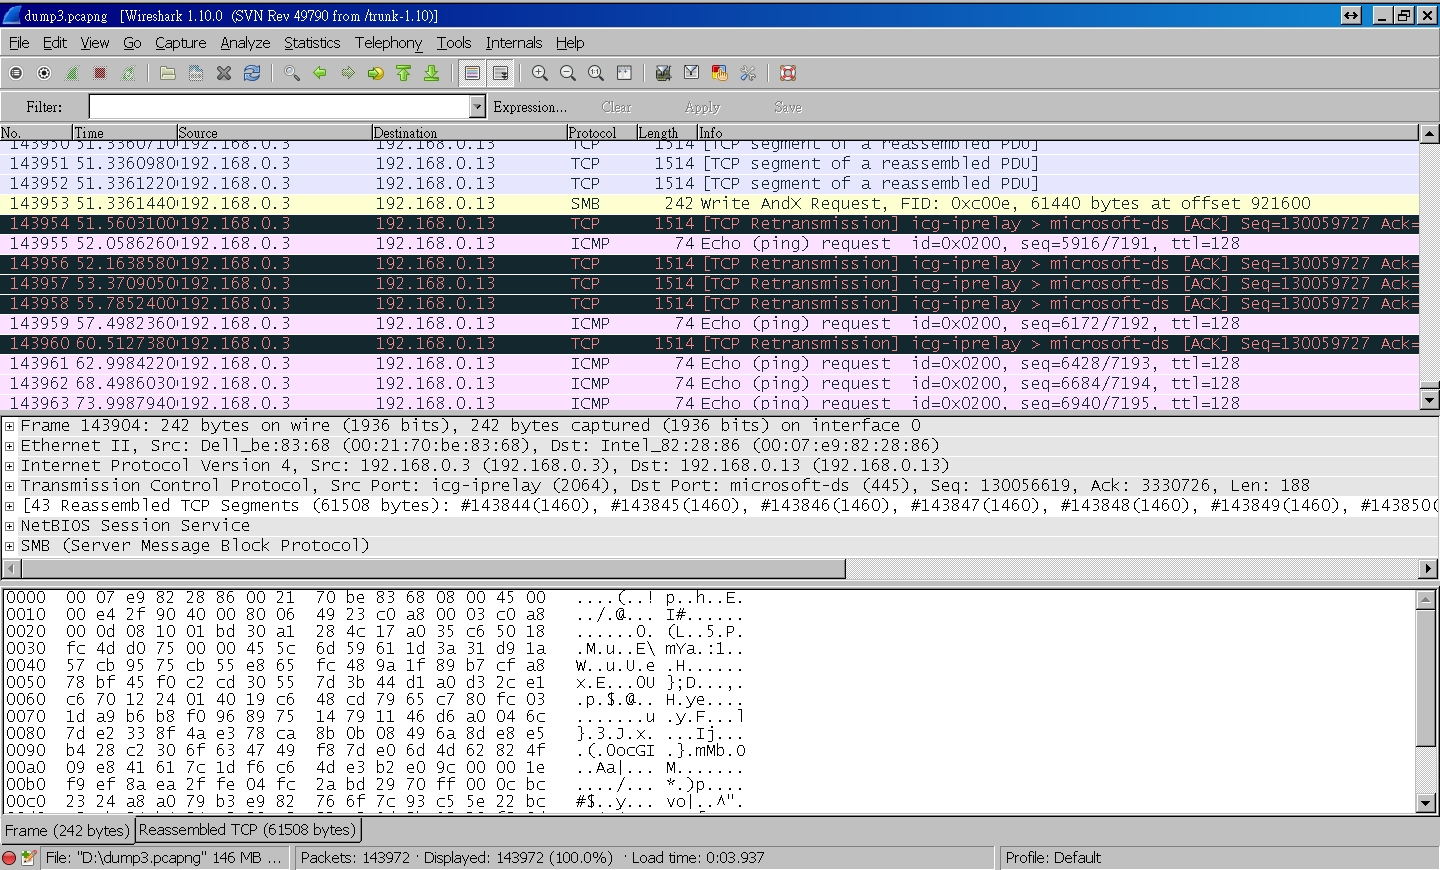This screenshot has width=1440, height=870.
Task: Jump to first packet icon
Action: [404, 73]
